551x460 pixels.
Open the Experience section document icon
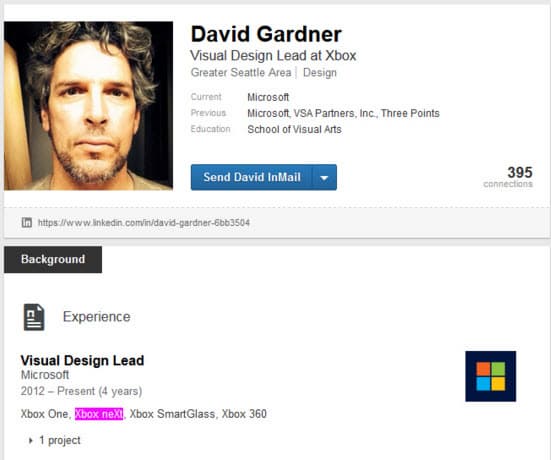pos(34,317)
